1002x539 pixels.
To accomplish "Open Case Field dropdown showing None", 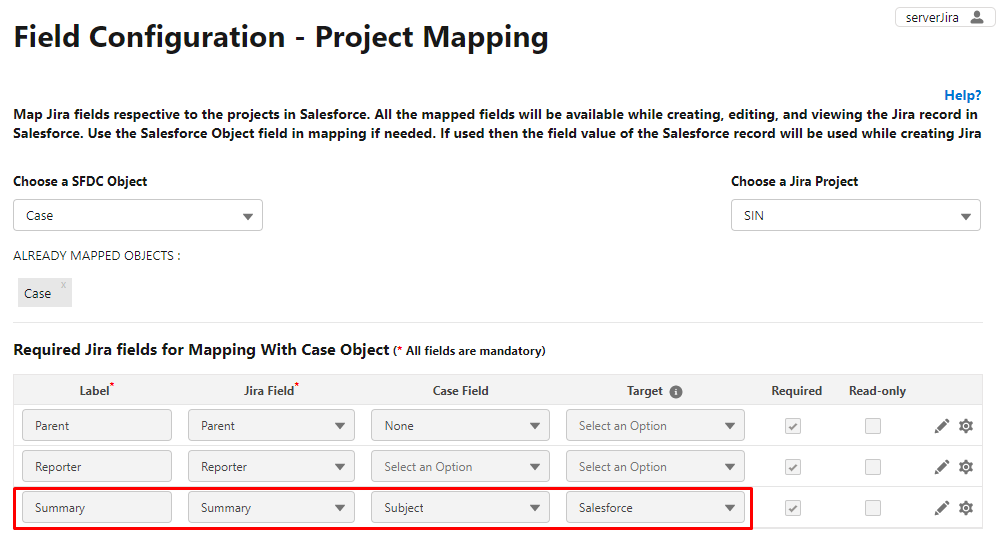I will (460, 426).
